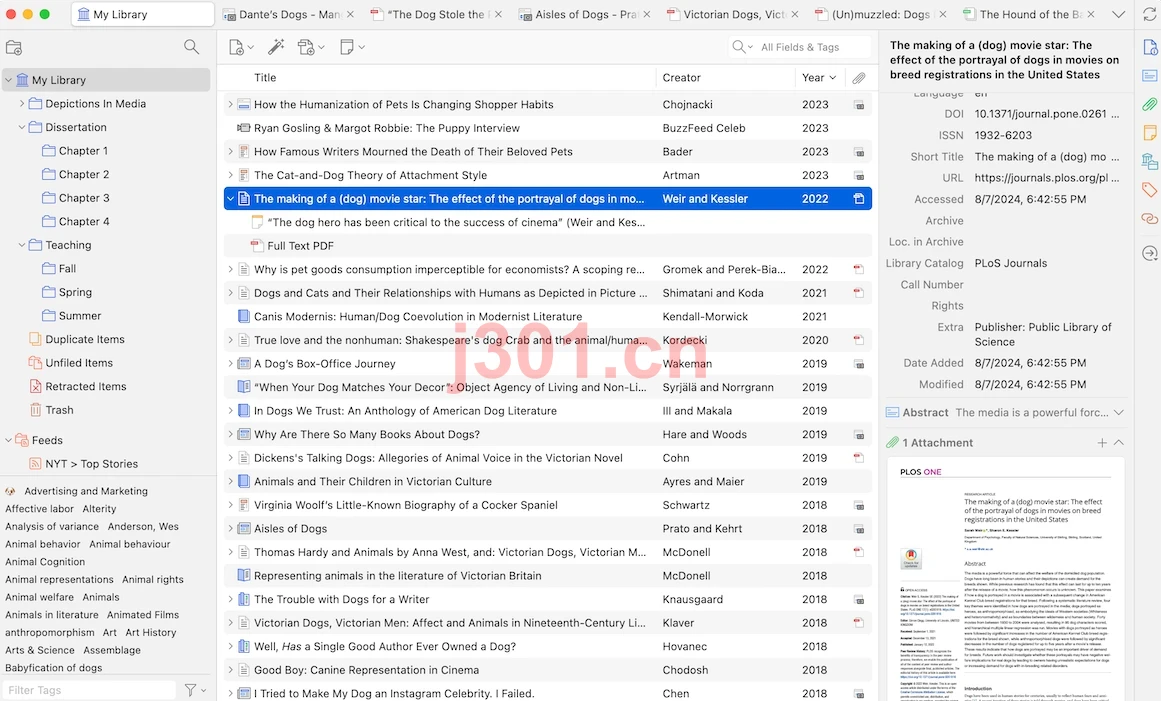Close the Aisles of Dogs tab
The width and height of the screenshot is (1161, 701).
[647, 14]
